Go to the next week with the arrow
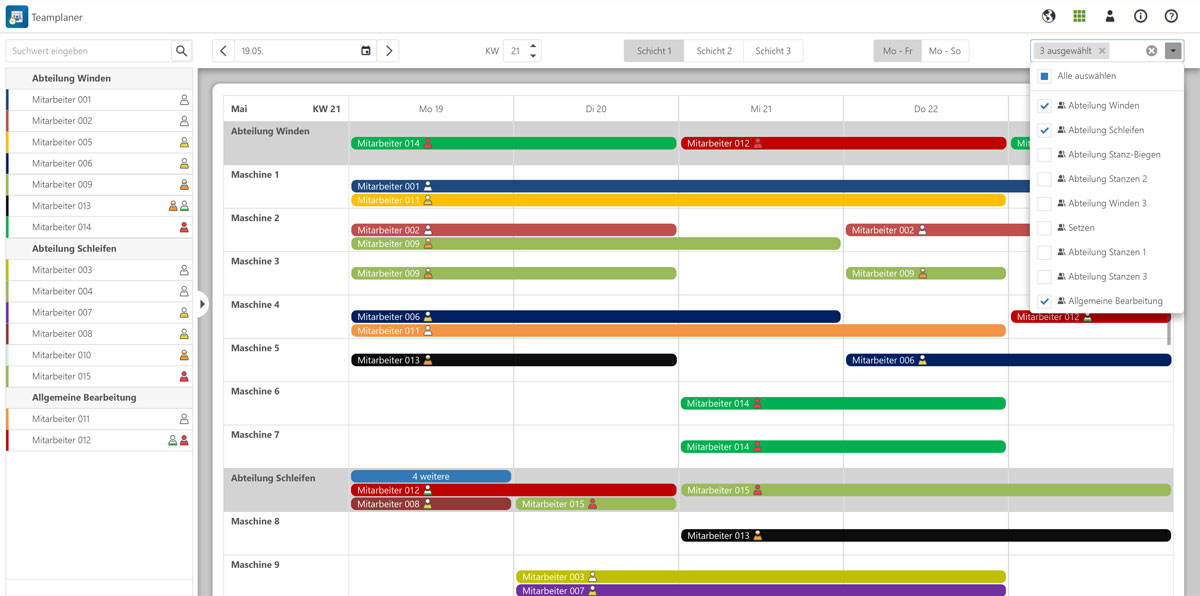The image size is (1200, 596). point(390,51)
